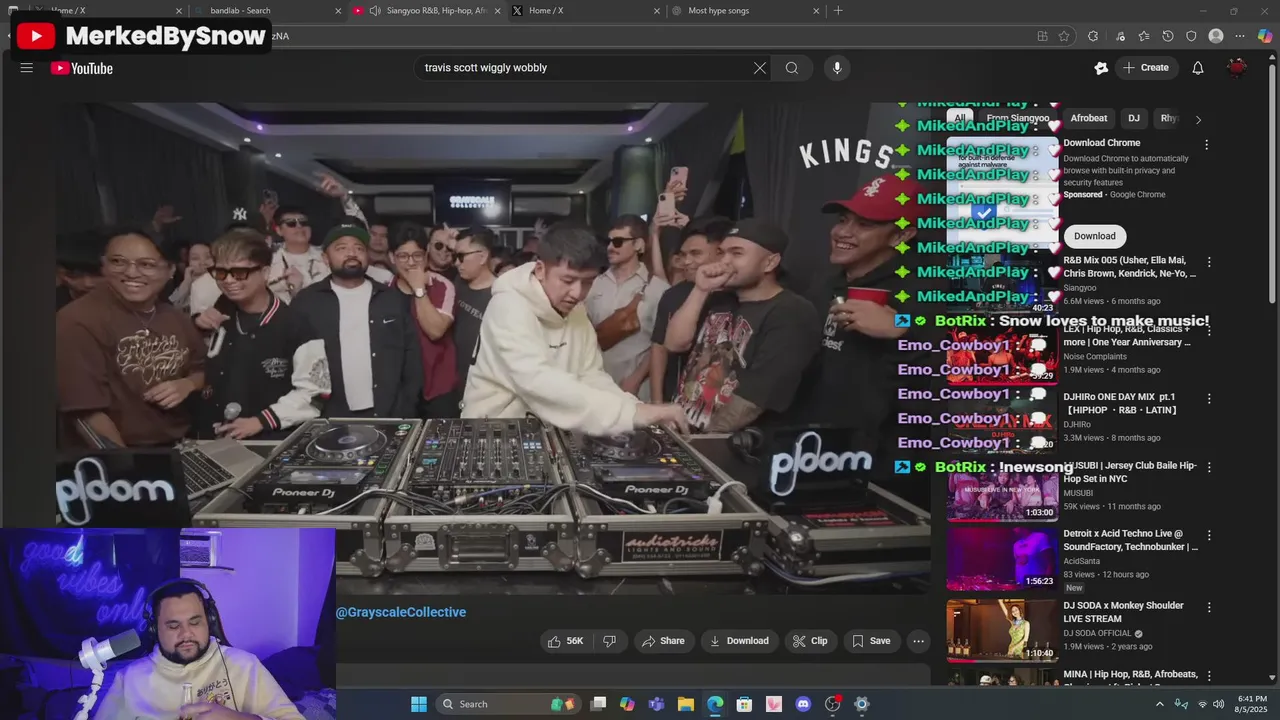Viewport: 1280px width, 720px height.
Task: Open Edge extensions puzzle icon
Action: (x=1093, y=36)
